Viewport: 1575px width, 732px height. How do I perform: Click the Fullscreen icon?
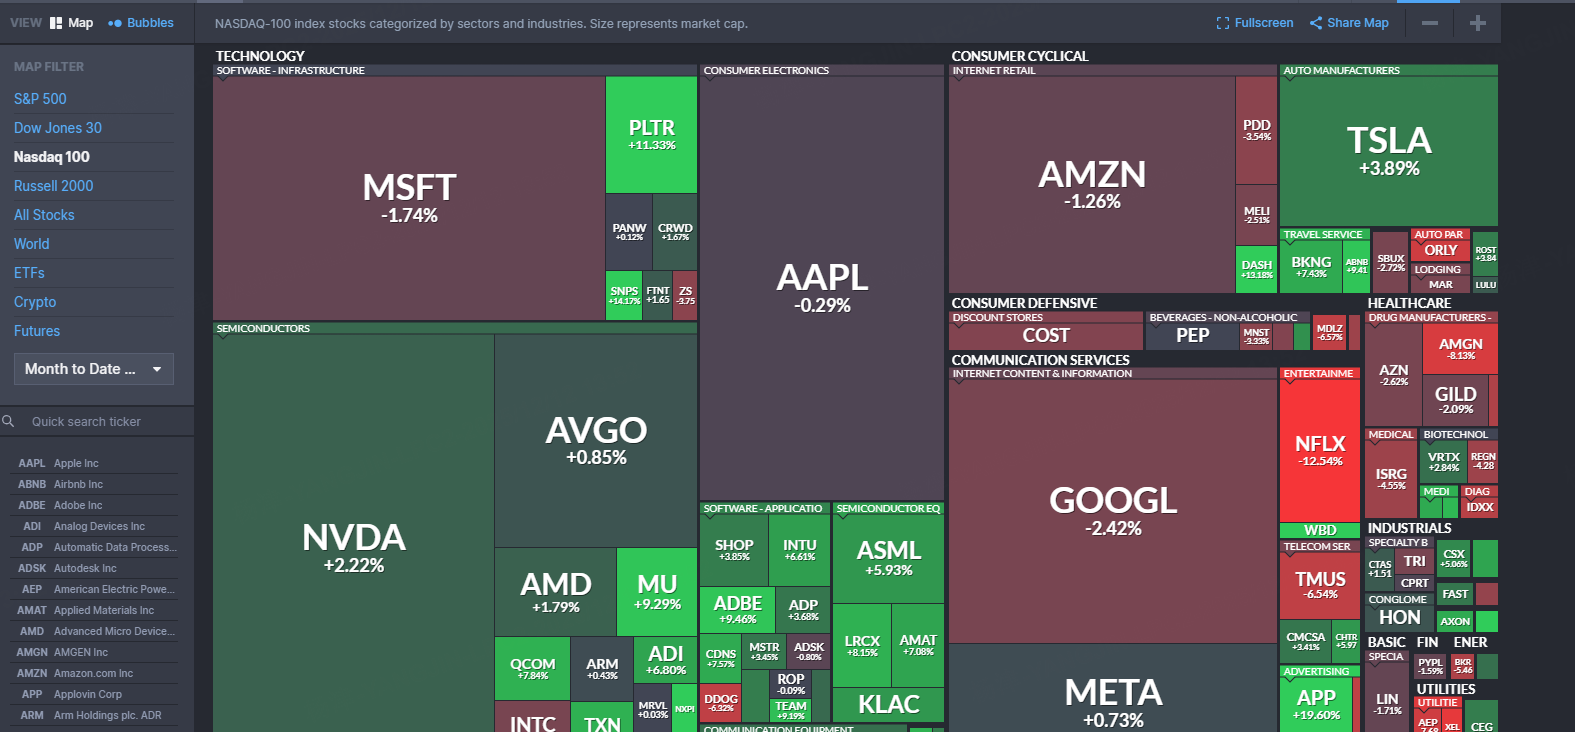(x=1223, y=23)
